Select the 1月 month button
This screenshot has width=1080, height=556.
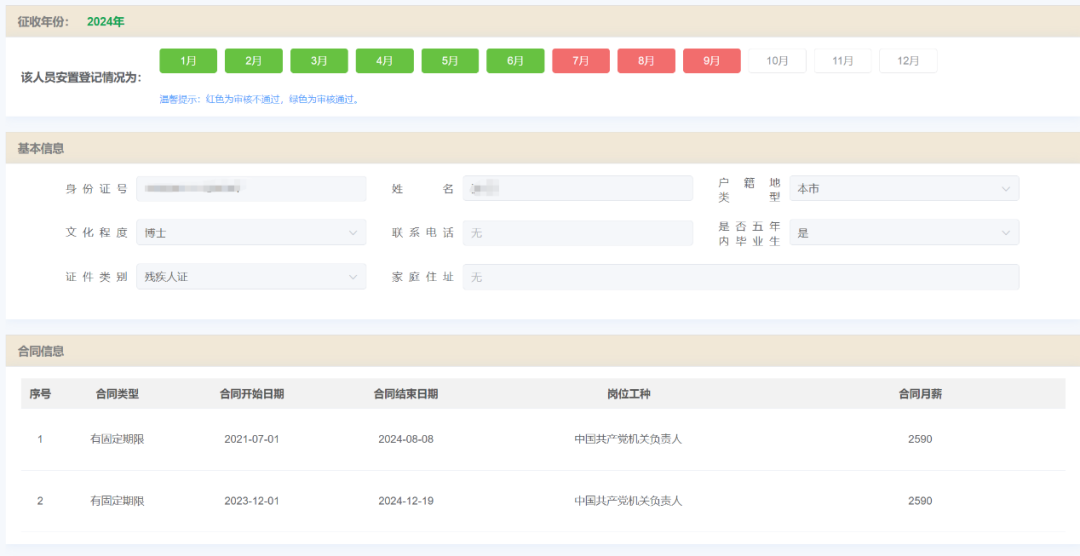coord(188,61)
